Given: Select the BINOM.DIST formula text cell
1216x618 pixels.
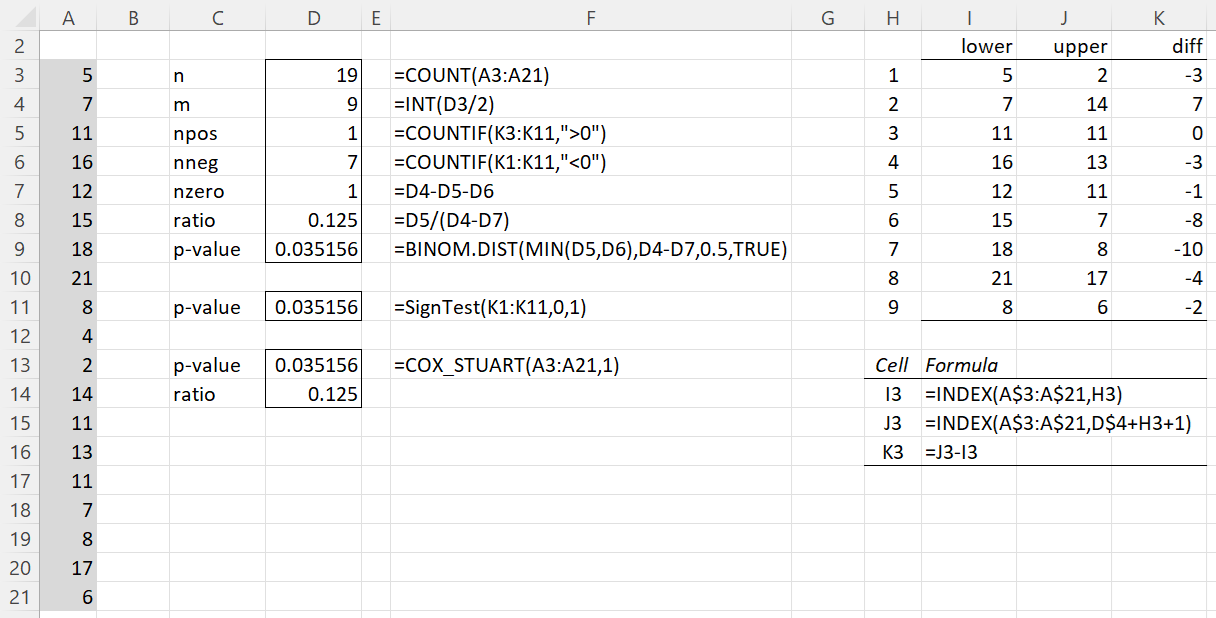Looking at the screenshot, I should (x=590, y=249).
